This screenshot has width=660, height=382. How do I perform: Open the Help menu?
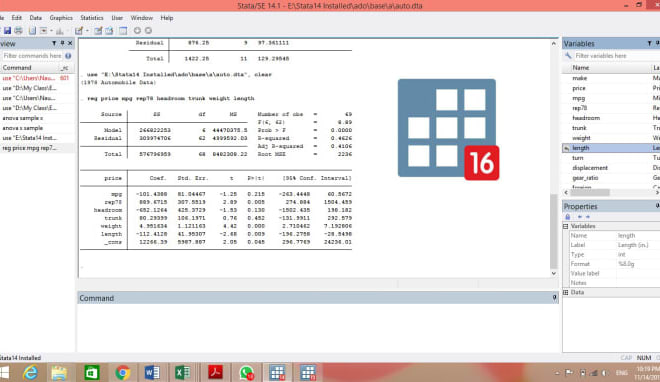pos(167,18)
